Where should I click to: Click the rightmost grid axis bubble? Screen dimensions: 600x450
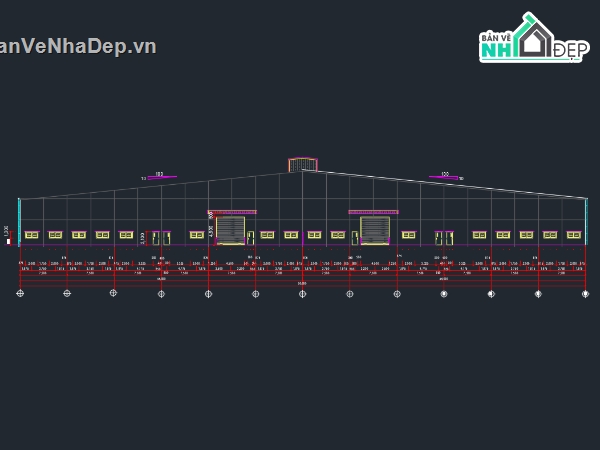click(585, 293)
